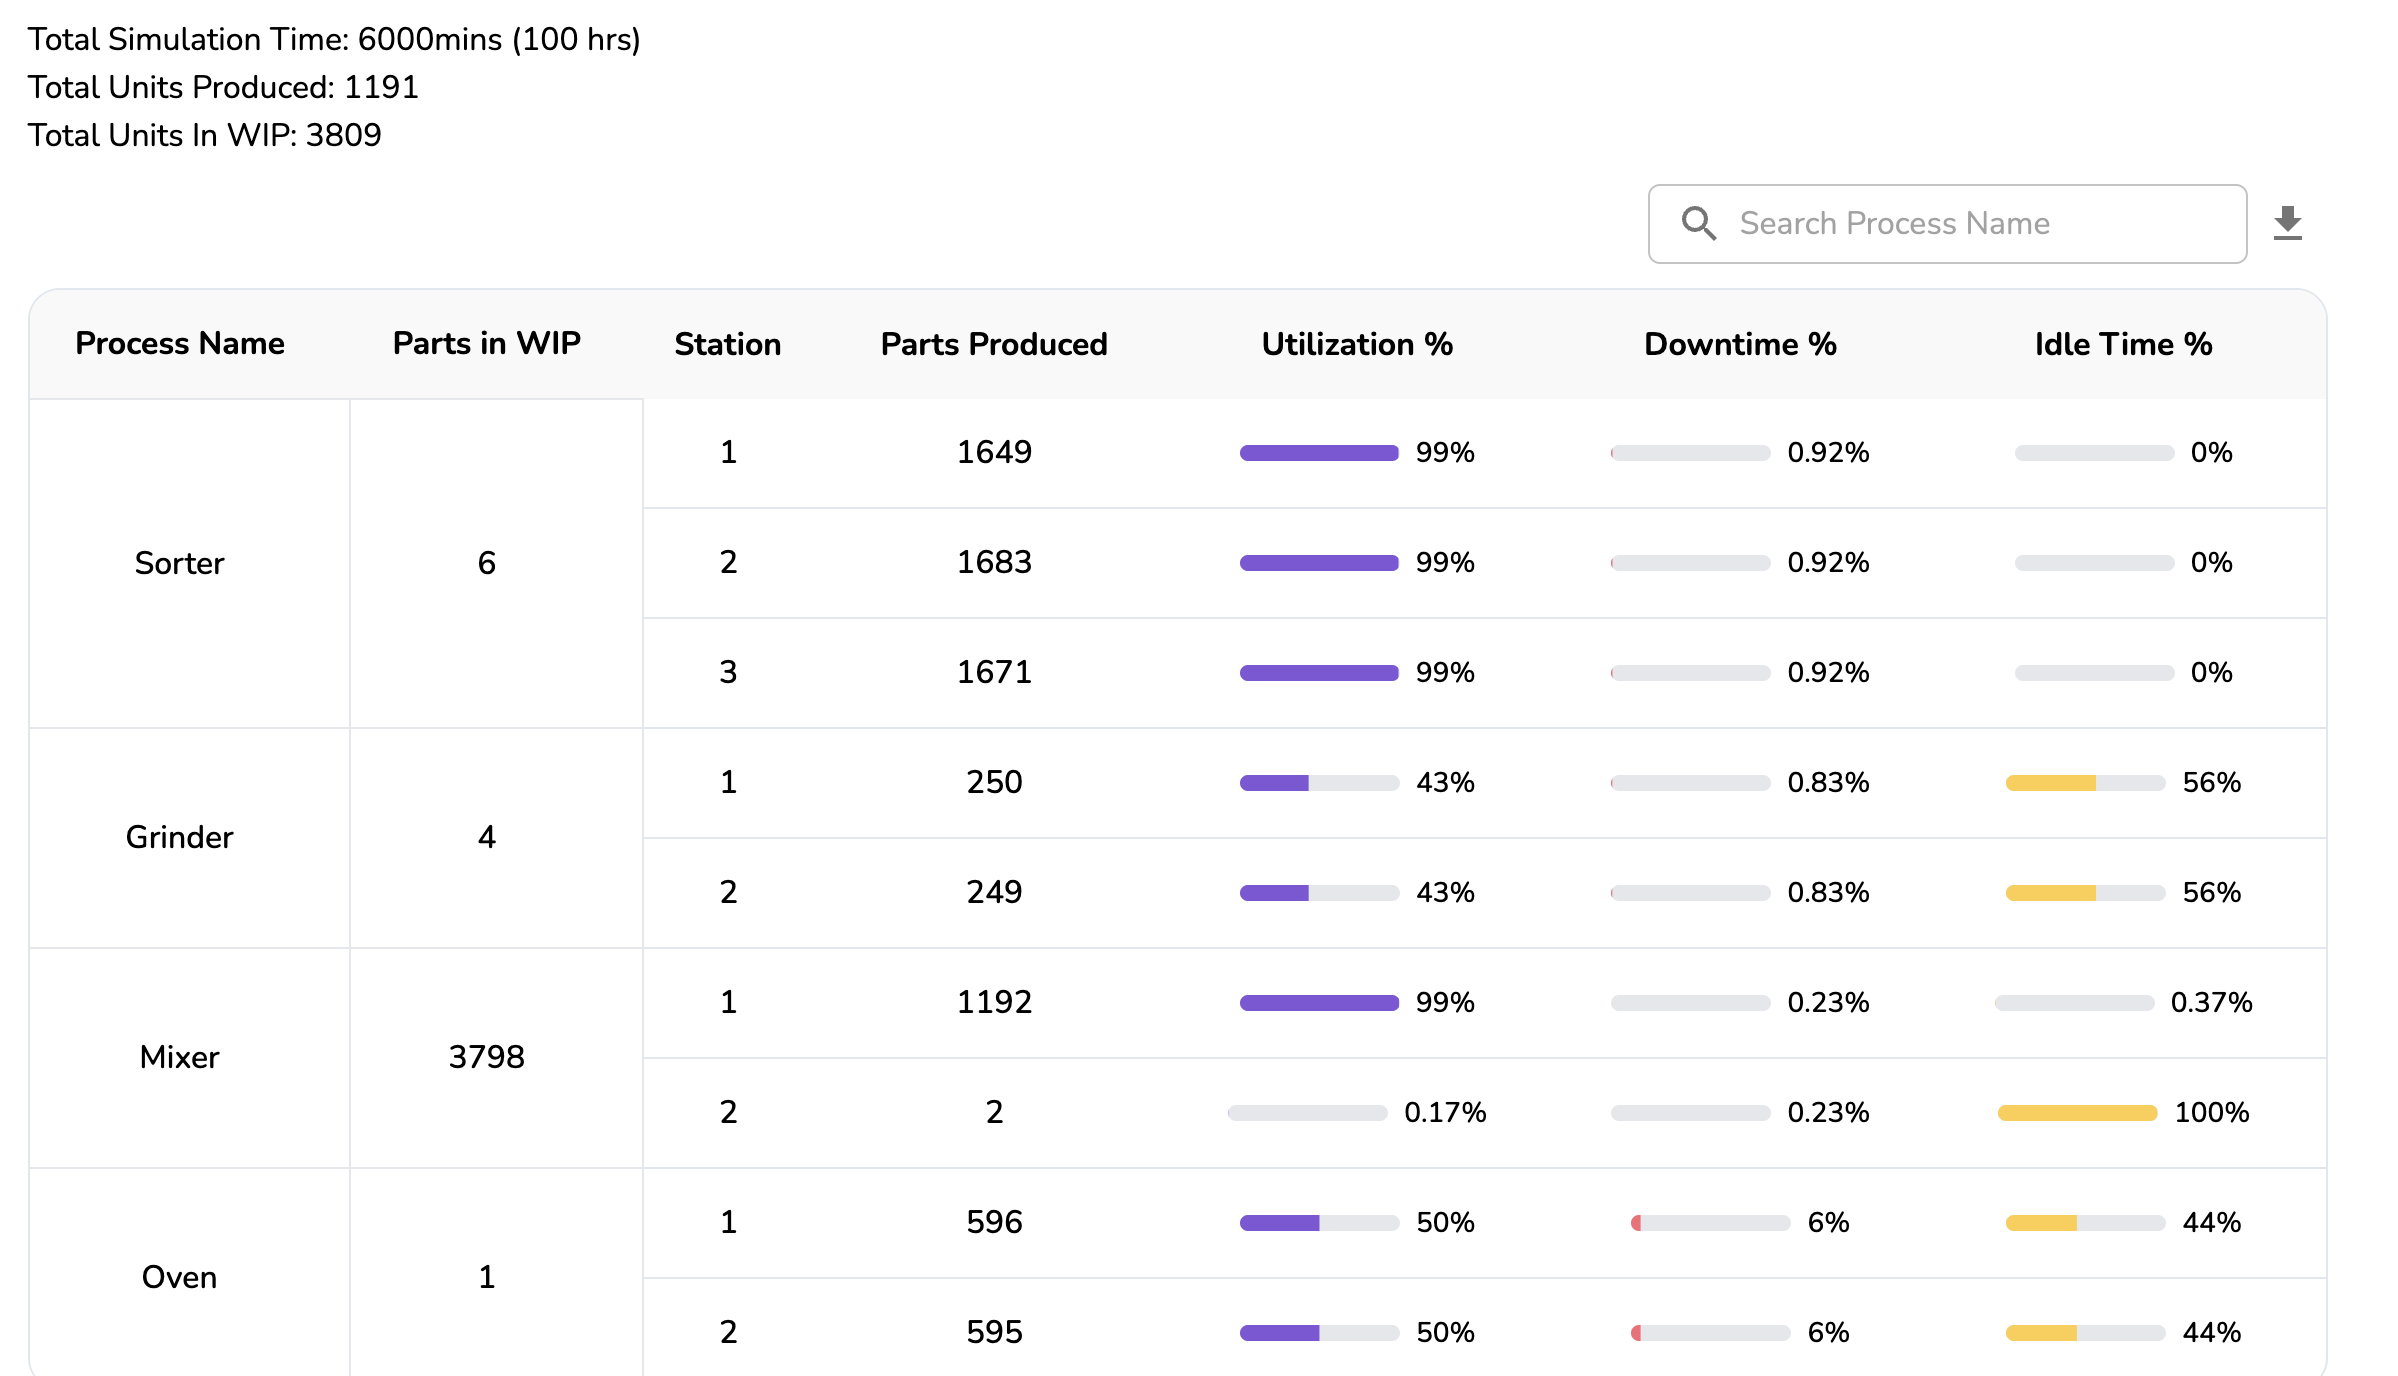The image size is (2398, 1376).
Task: Click the search magnifier icon
Action: pos(1698,223)
